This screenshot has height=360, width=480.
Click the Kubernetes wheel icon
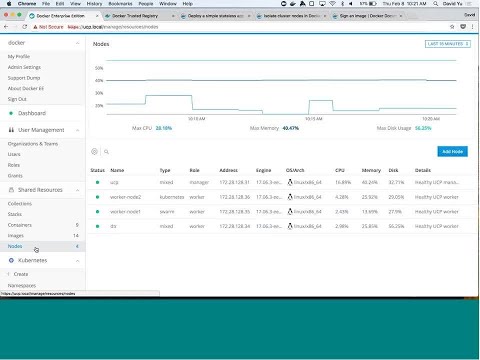11,260
